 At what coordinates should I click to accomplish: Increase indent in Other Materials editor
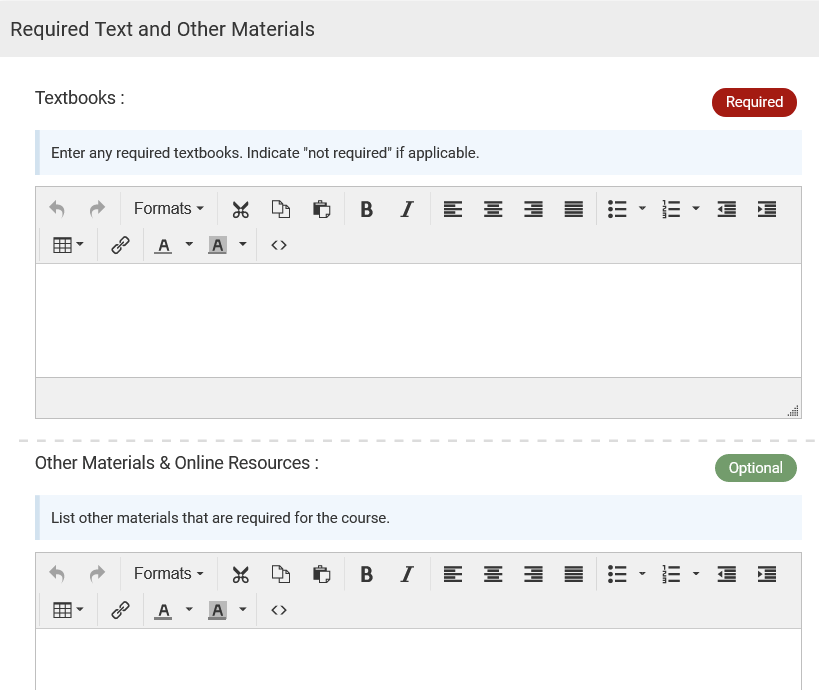point(767,574)
